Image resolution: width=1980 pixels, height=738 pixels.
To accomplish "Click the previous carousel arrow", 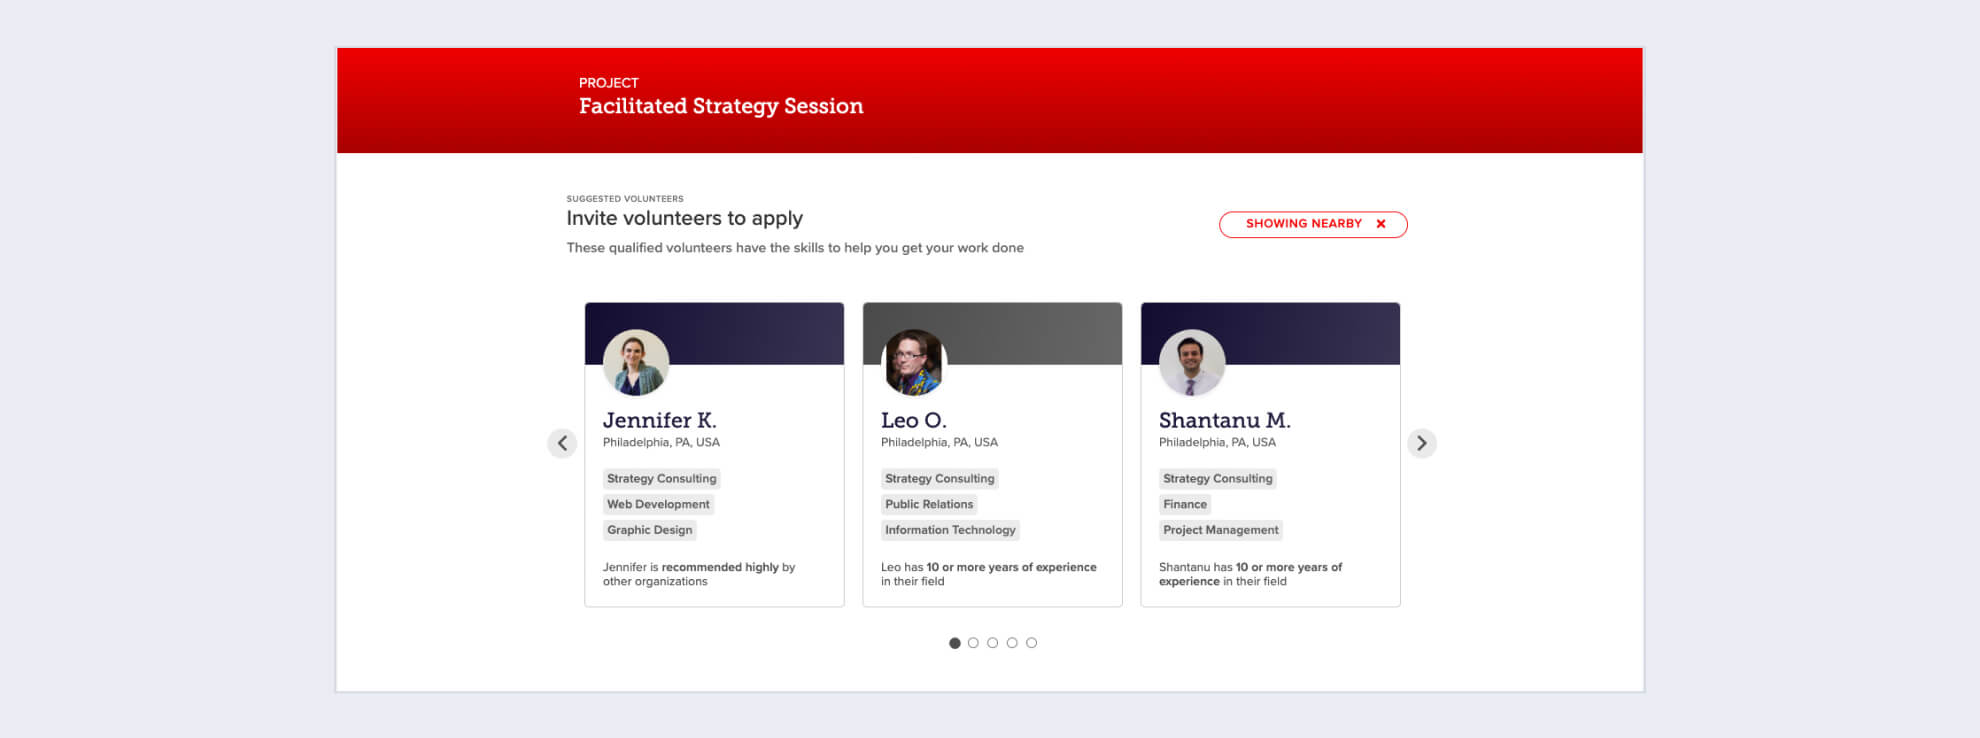I will point(562,443).
